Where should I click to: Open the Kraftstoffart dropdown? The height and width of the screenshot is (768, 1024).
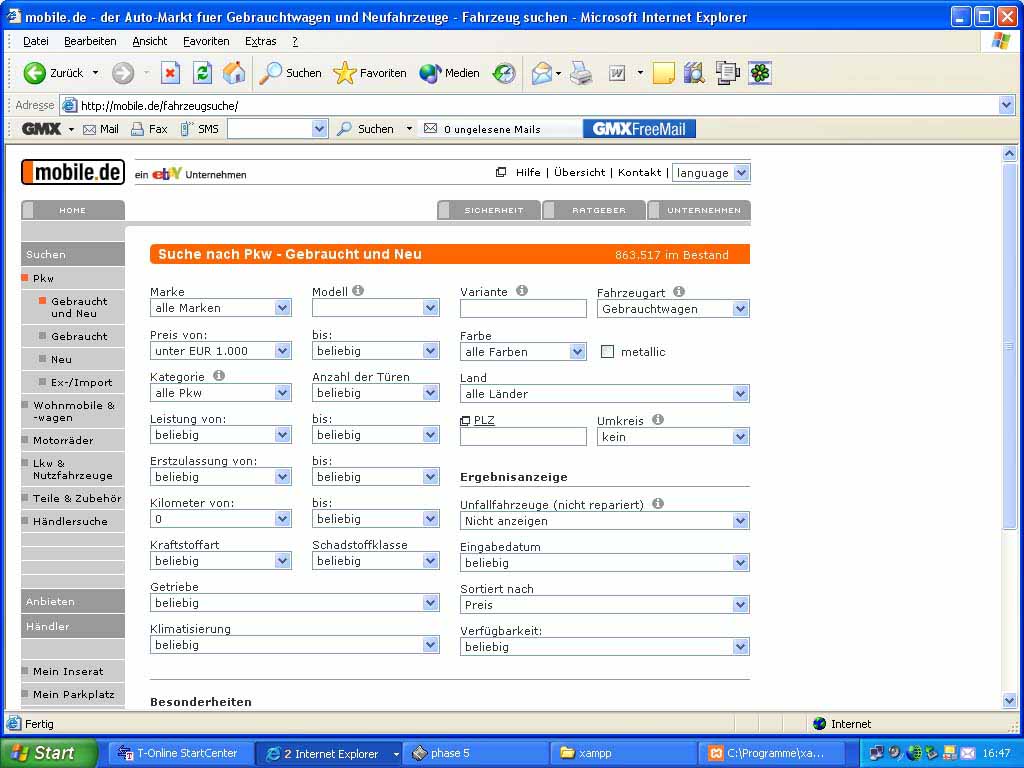click(220, 561)
